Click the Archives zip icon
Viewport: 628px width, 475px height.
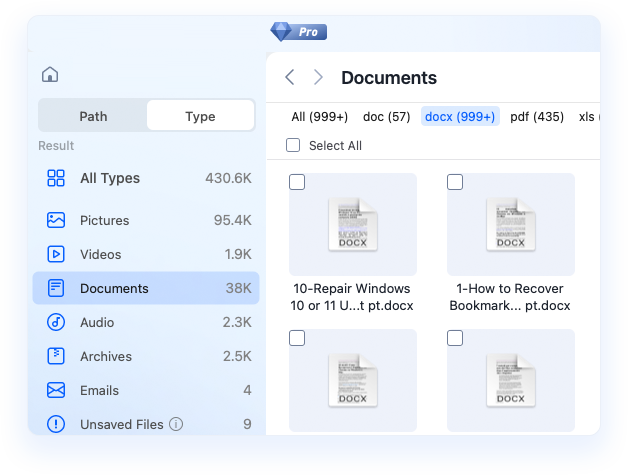coord(56,356)
